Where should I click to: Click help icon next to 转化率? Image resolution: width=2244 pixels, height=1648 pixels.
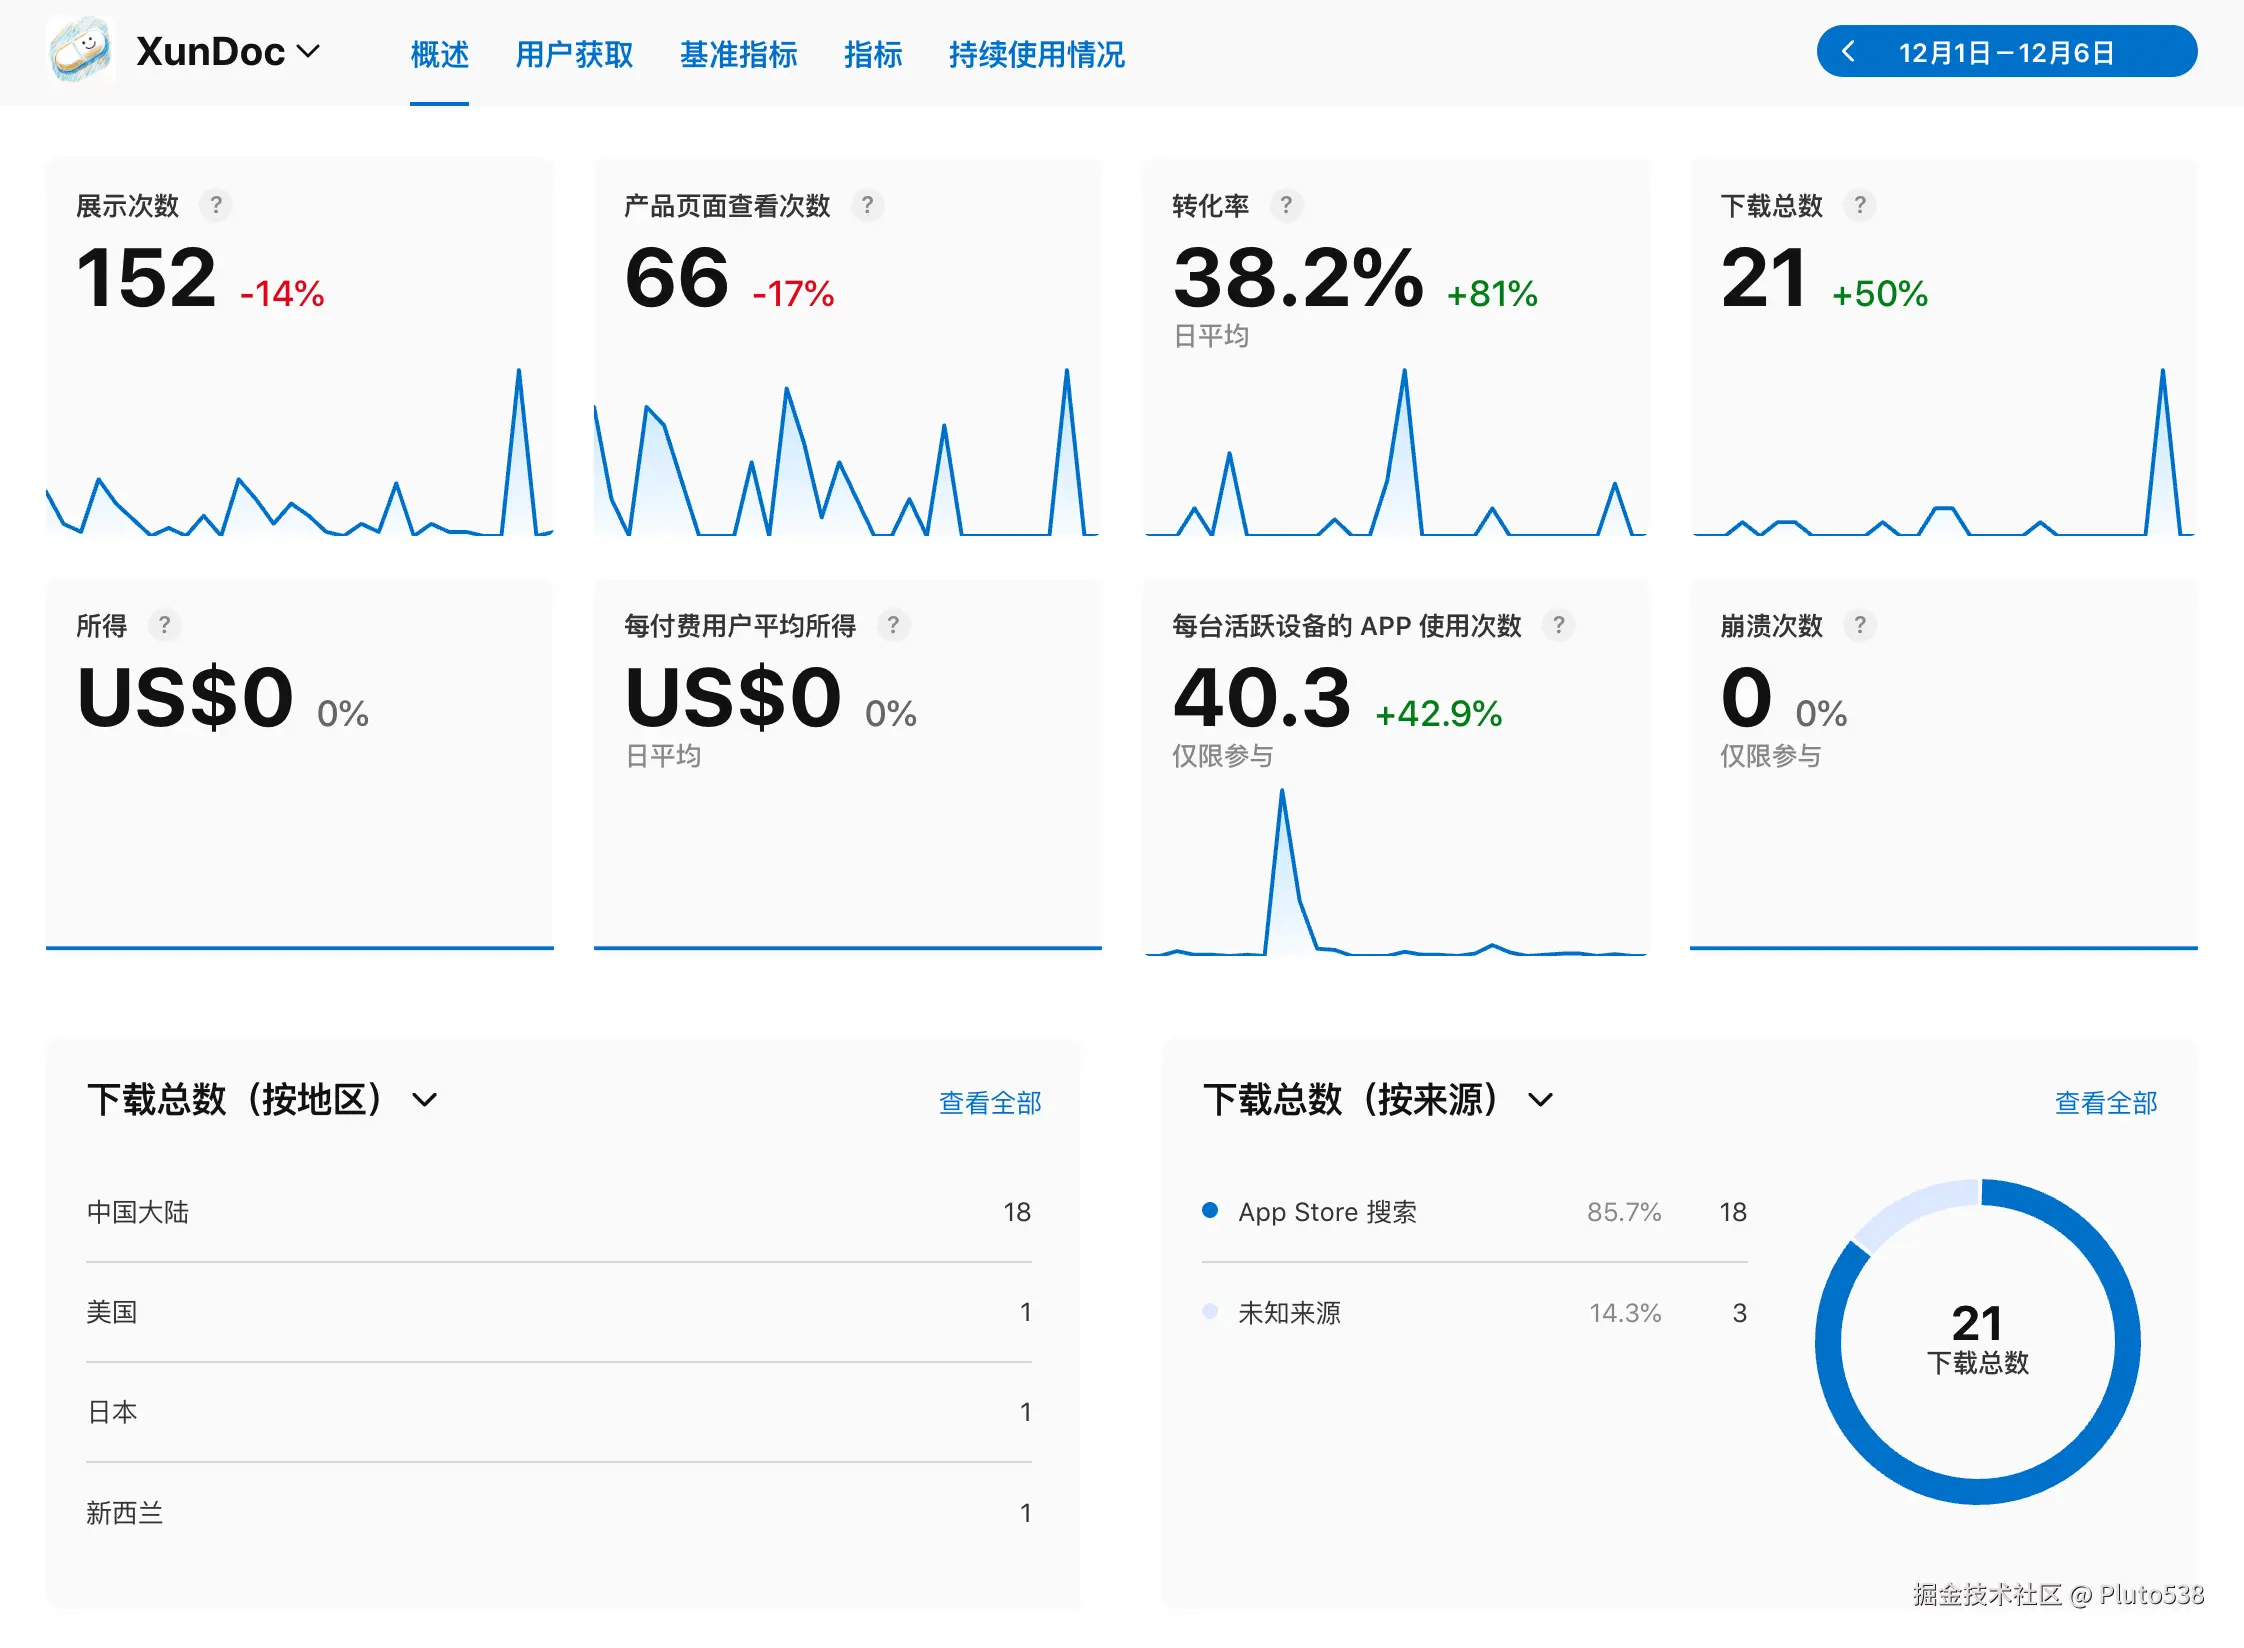1286,205
